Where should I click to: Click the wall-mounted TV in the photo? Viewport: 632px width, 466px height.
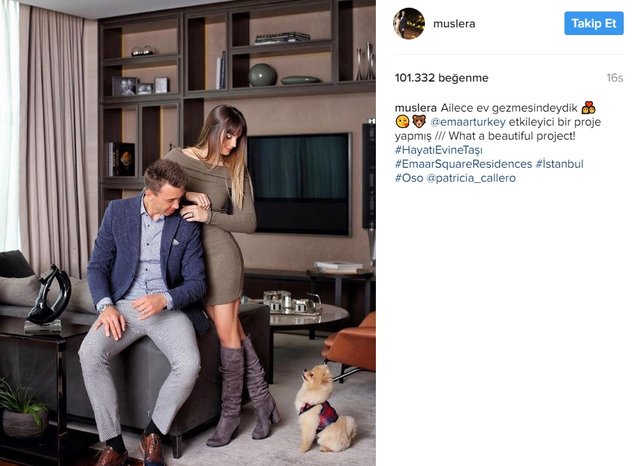click(x=299, y=184)
